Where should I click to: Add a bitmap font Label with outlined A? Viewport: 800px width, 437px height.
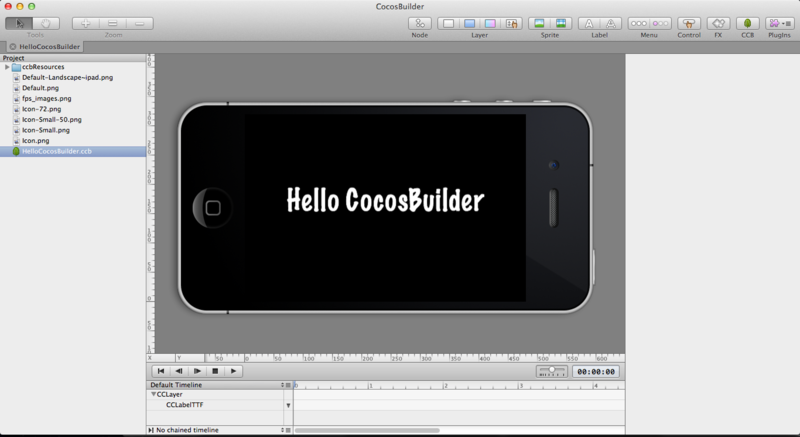point(610,23)
